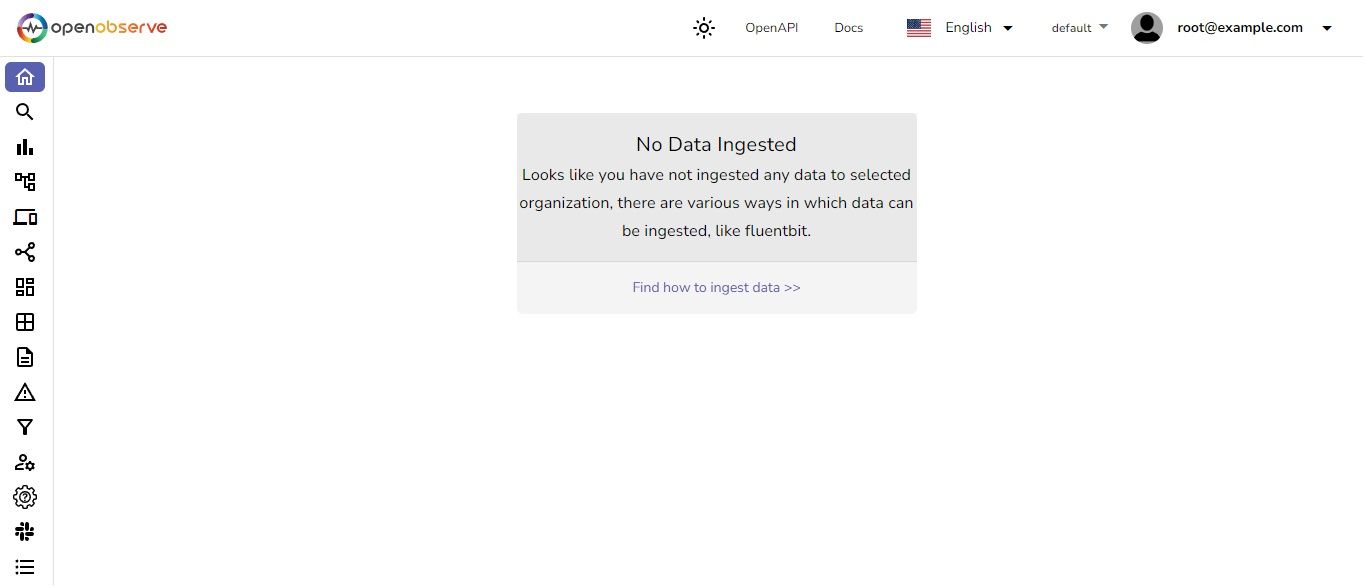1366x588 pixels.
Task: Open Pipelines share-node icon
Action: [25, 252]
